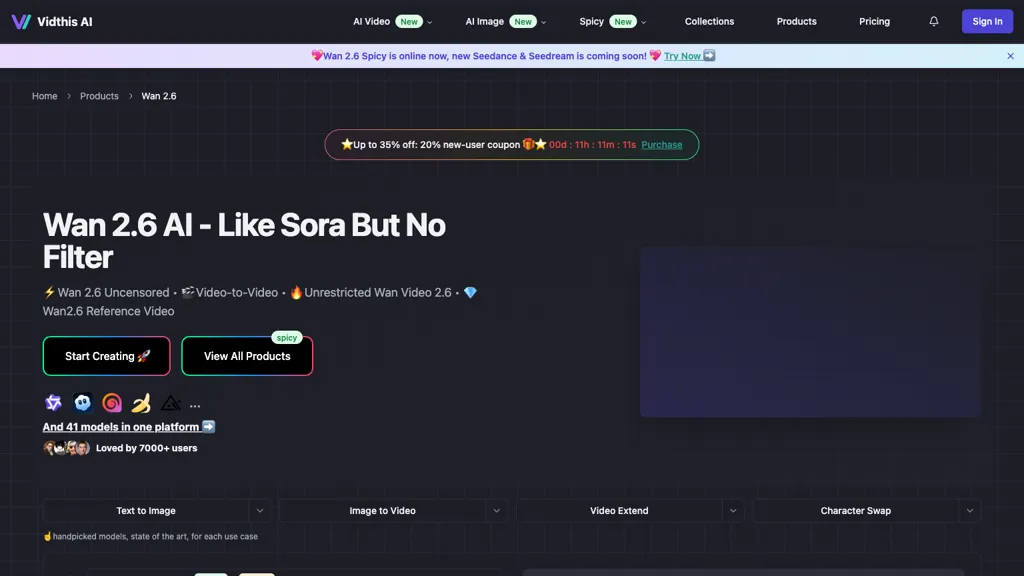Click the arrow icon next to Try Now
This screenshot has width=1024, height=576.
click(709, 56)
